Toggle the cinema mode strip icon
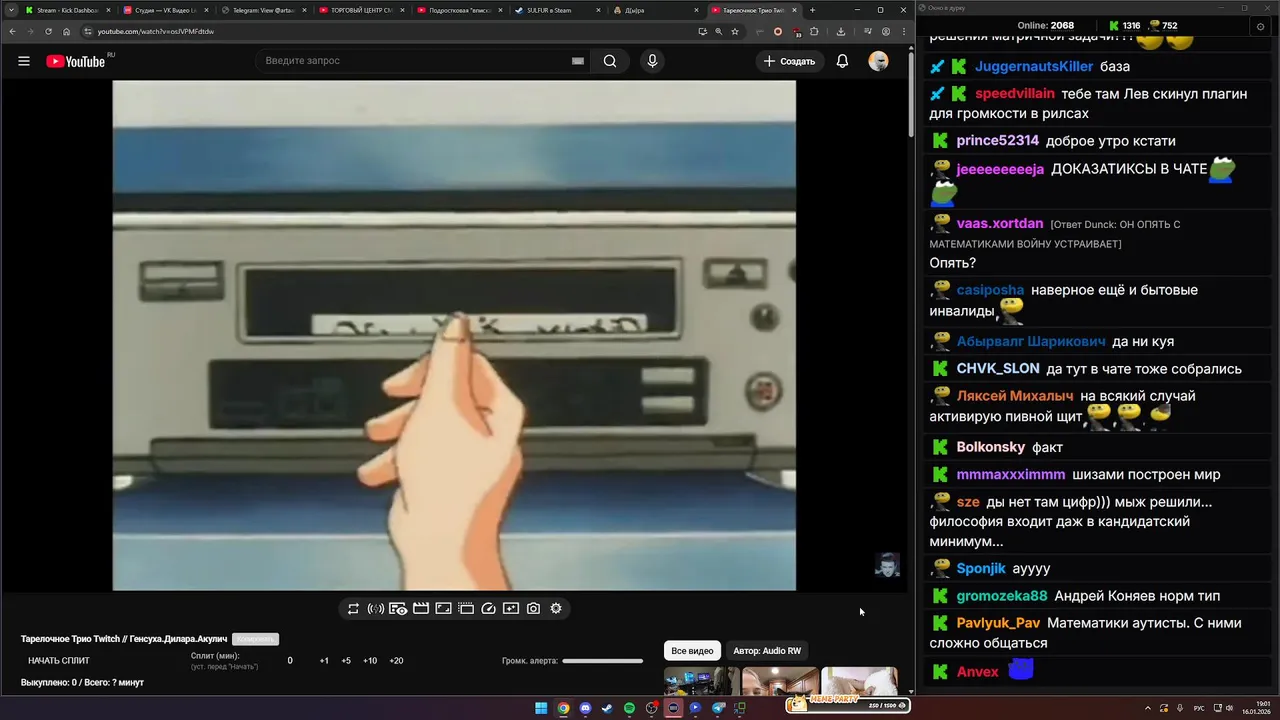This screenshot has height=720, width=1280. [x=466, y=608]
